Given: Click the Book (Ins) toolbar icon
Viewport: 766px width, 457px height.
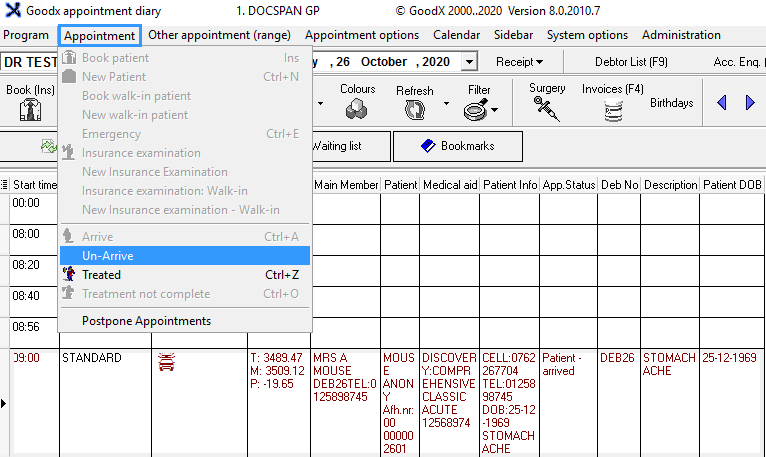Looking at the screenshot, I should click(30, 110).
